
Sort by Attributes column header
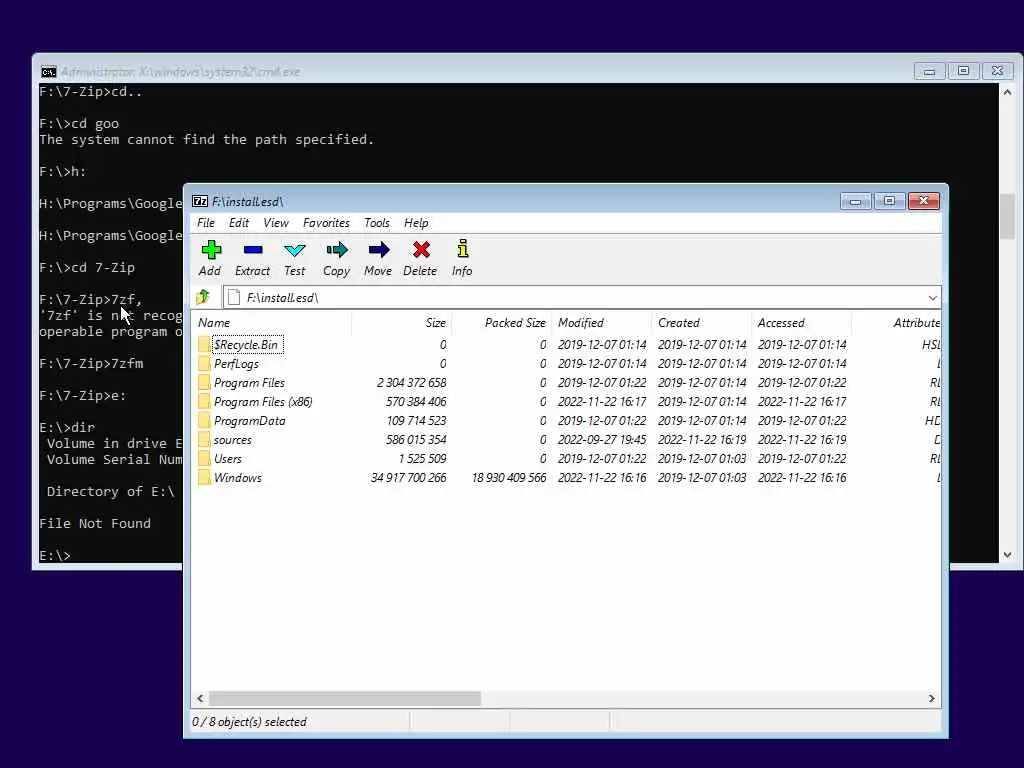tap(896, 323)
